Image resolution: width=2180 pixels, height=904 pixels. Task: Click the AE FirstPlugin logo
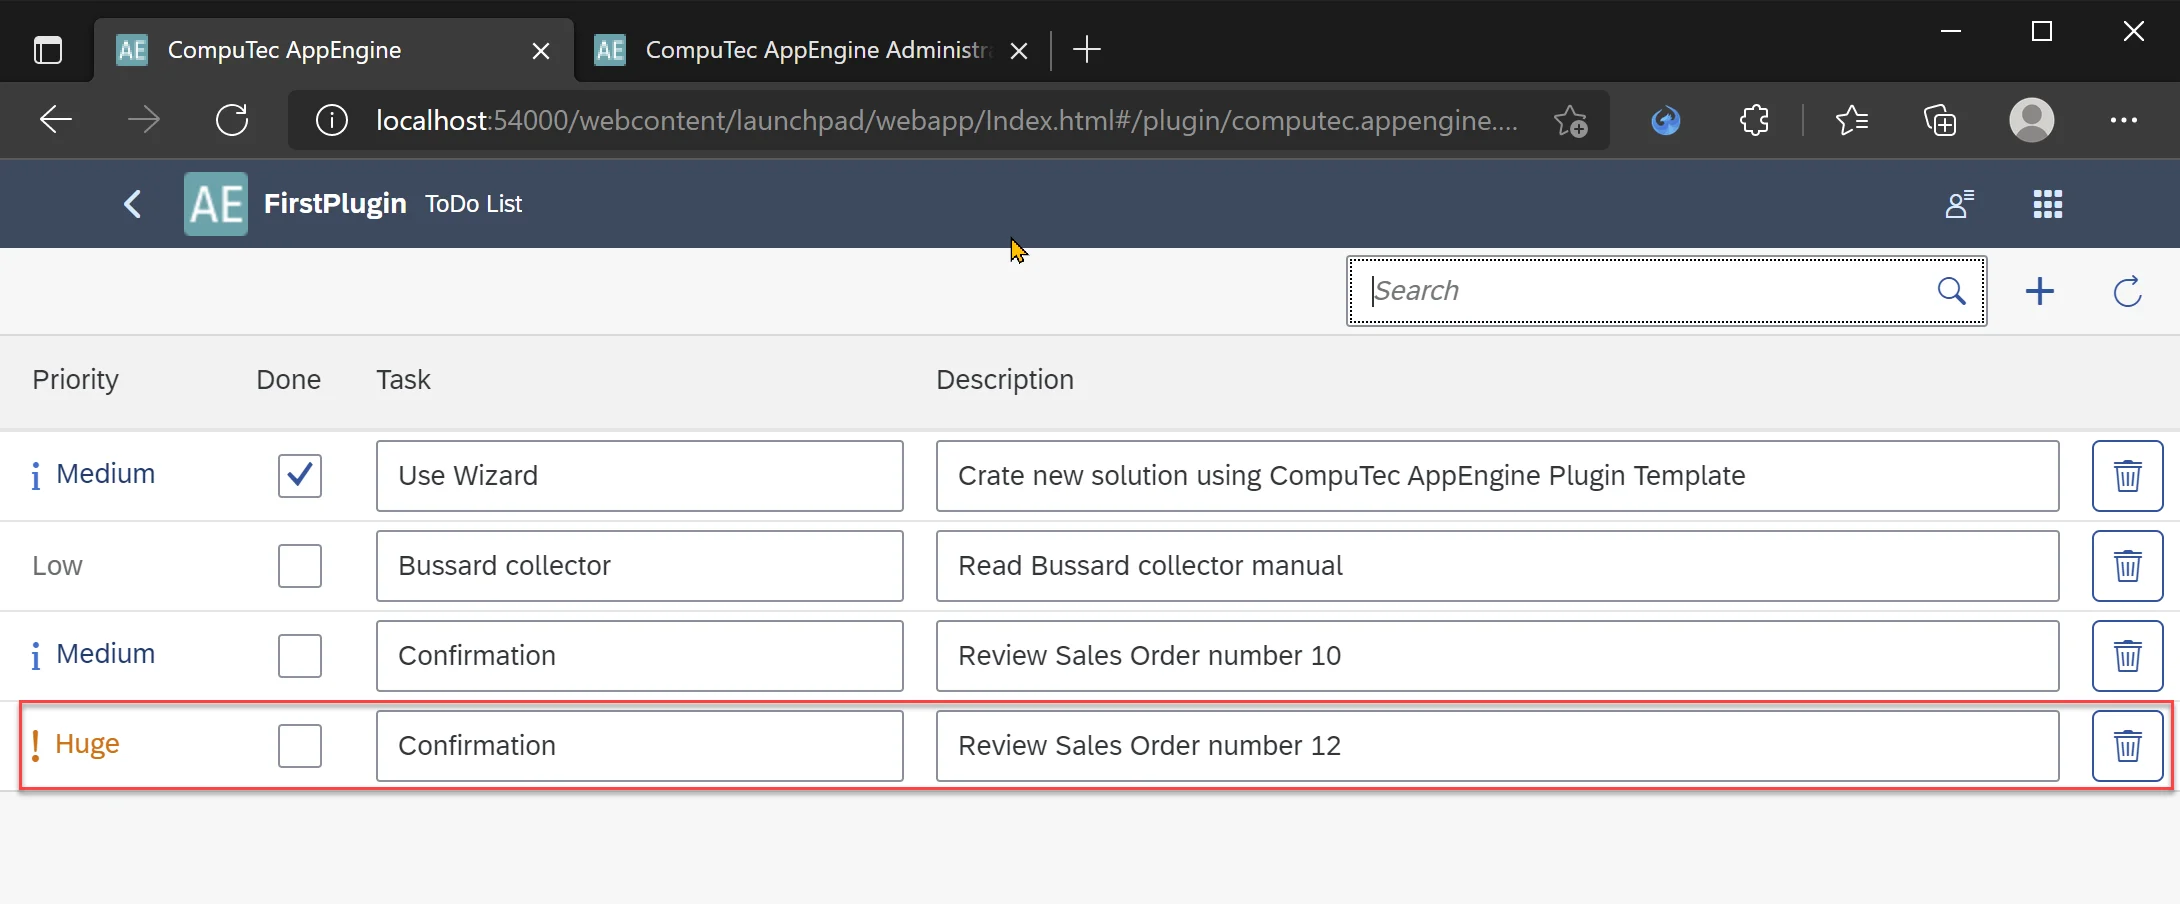point(214,203)
